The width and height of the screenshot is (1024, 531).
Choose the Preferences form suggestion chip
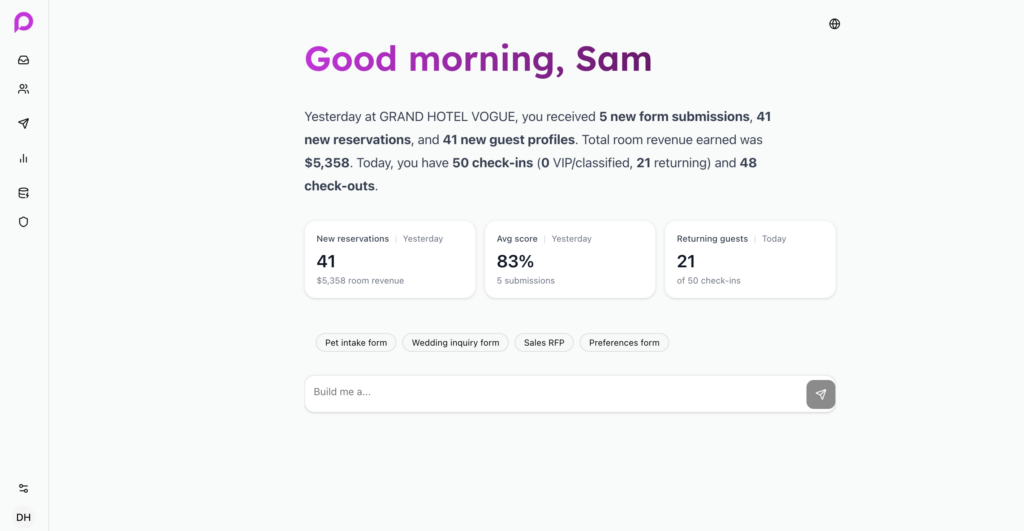624,342
